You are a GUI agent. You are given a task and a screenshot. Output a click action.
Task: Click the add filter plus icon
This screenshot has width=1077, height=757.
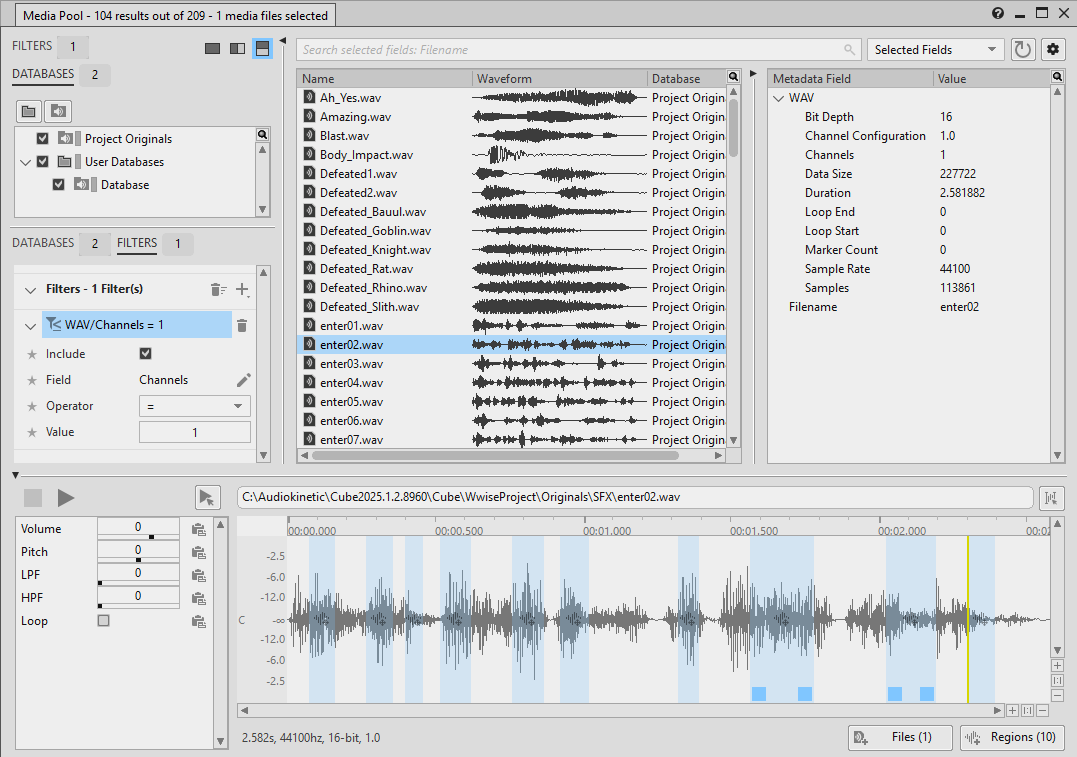coord(242,289)
